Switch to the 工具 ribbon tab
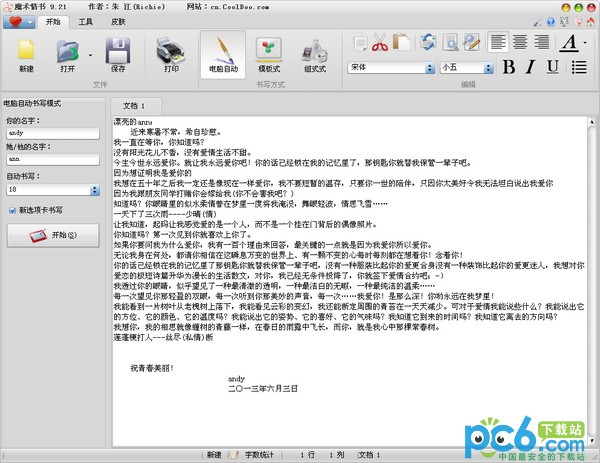Screen dimensions: 600x463 [86, 20]
